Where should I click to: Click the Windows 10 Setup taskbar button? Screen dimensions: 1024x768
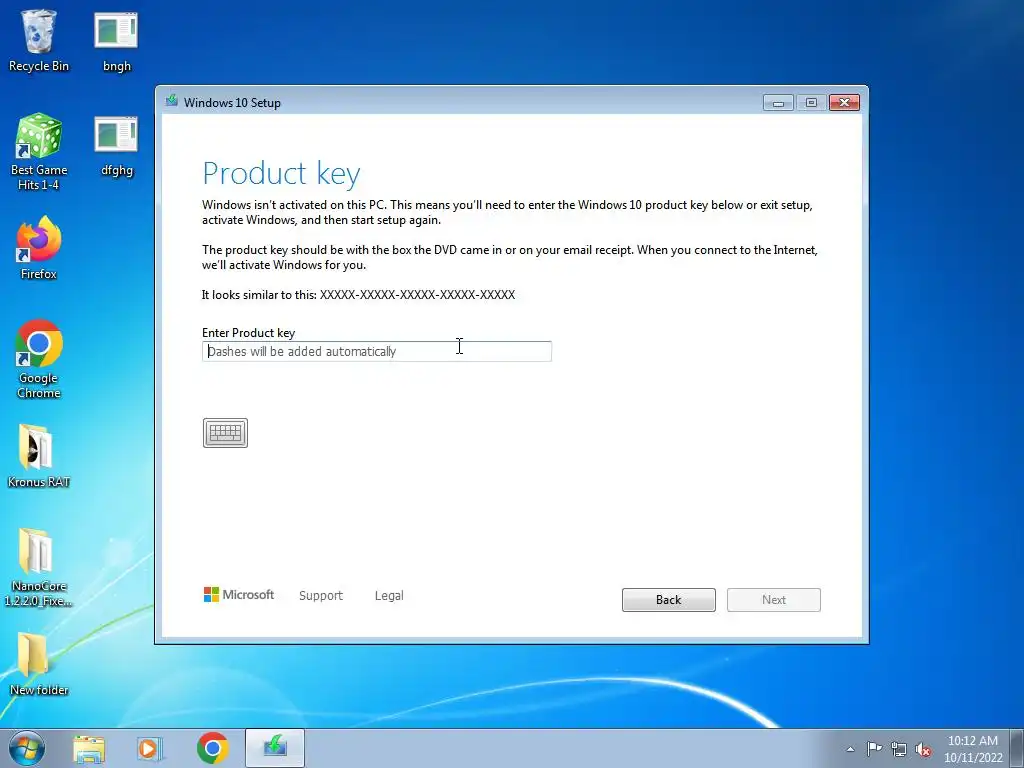click(x=275, y=748)
